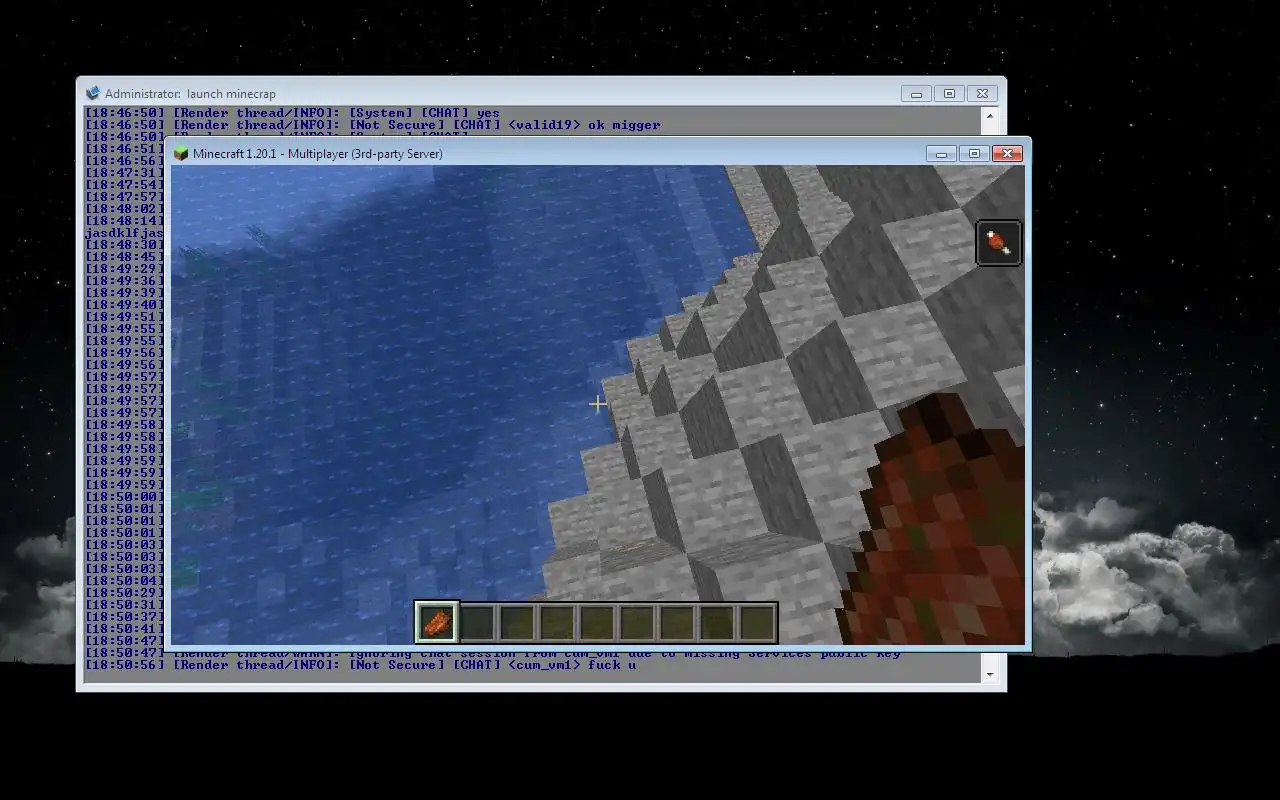Click the [18:49:29] timestamp in console
The width and height of the screenshot is (1280, 800).
pyautogui.click(x=124, y=269)
